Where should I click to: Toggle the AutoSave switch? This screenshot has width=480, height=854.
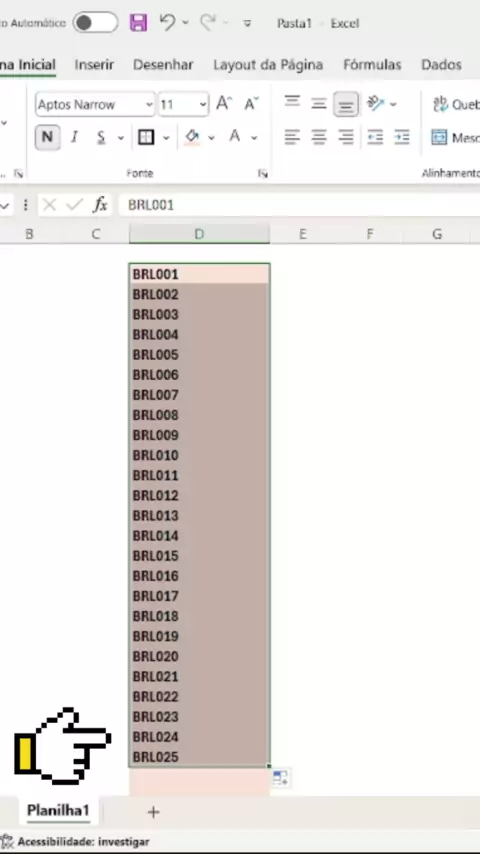point(95,23)
